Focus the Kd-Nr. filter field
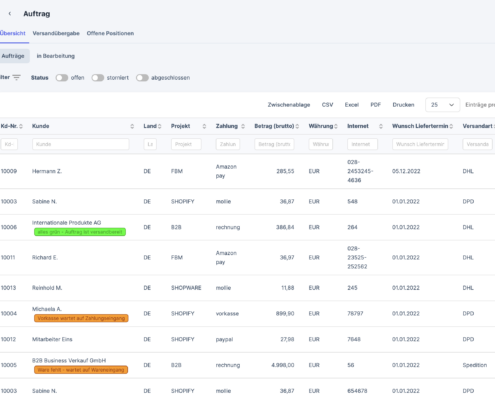This screenshot has width=495, height=400. (9, 144)
